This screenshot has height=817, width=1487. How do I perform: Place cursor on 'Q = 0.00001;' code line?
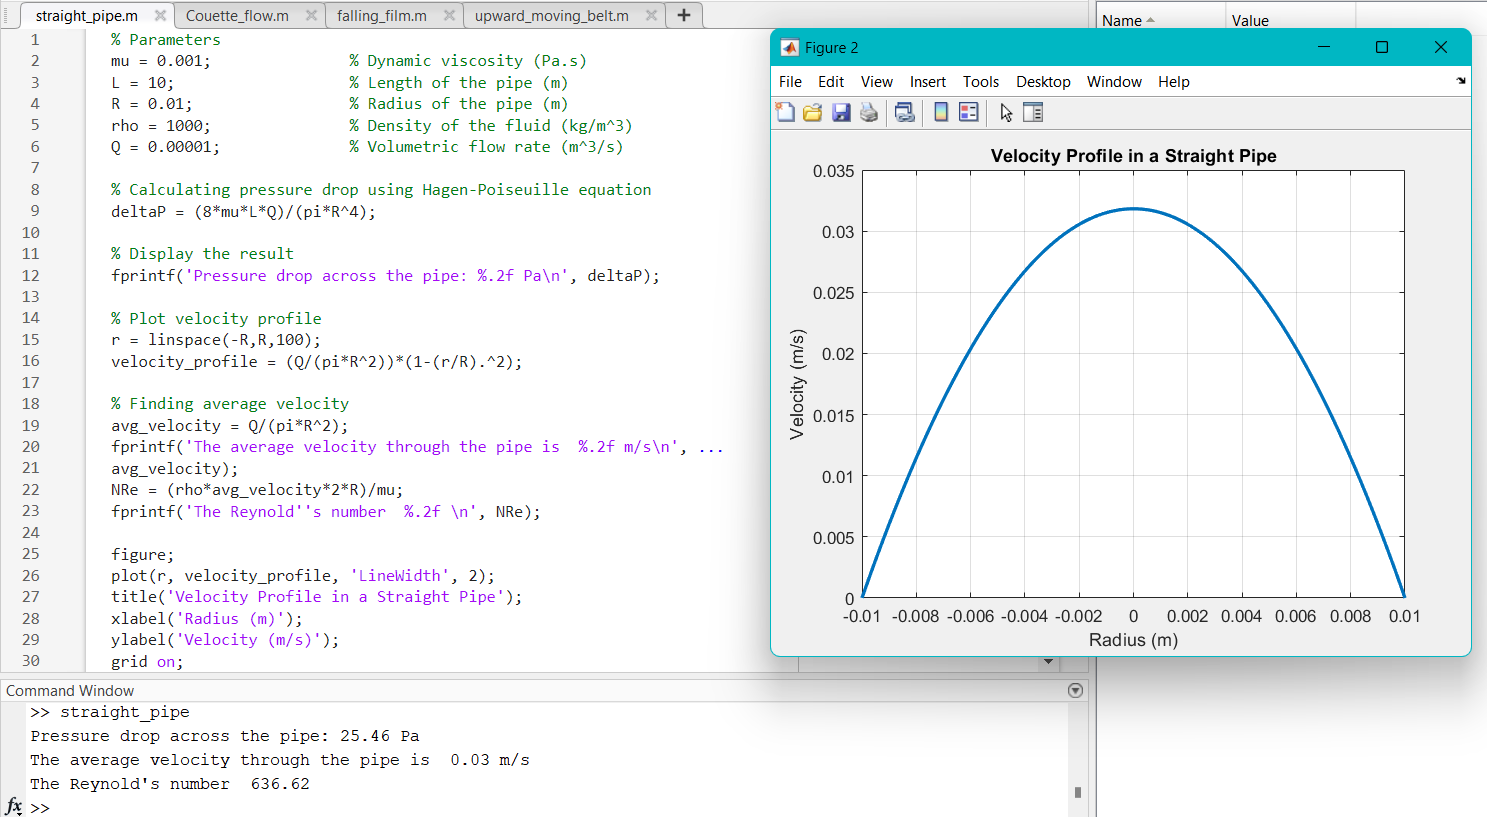click(x=165, y=147)
